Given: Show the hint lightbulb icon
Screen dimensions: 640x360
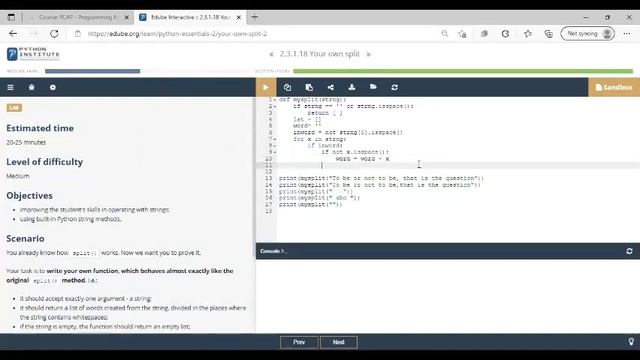Looking at the screenshot, I should (631, 342).
